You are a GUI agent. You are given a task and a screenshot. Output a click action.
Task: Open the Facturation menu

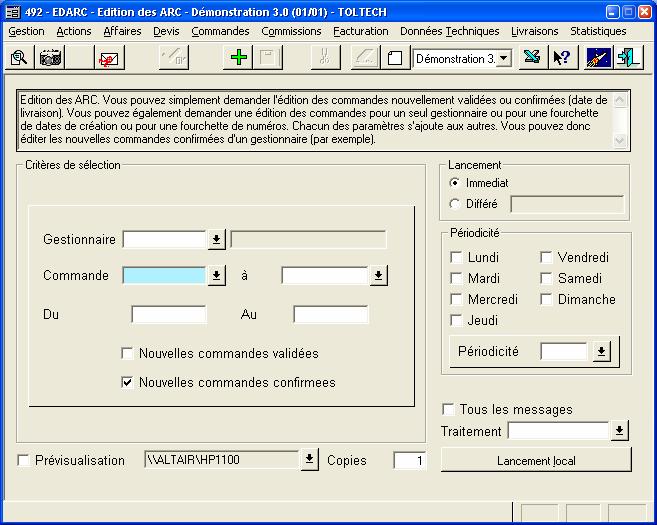pyautogui.click(x=361, y=31)
